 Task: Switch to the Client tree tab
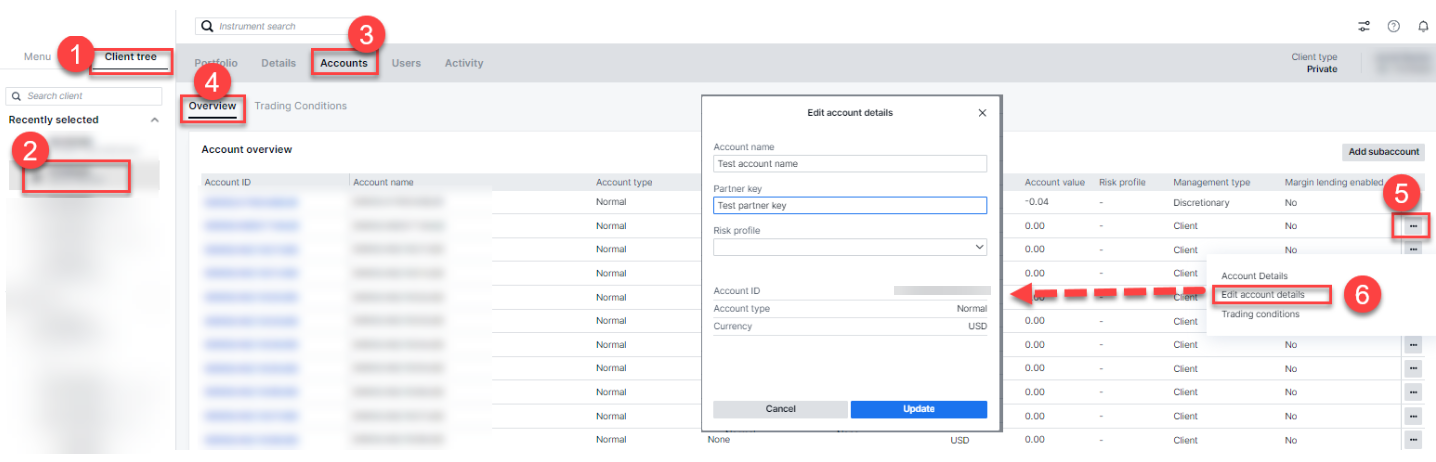tap(130, 58)
